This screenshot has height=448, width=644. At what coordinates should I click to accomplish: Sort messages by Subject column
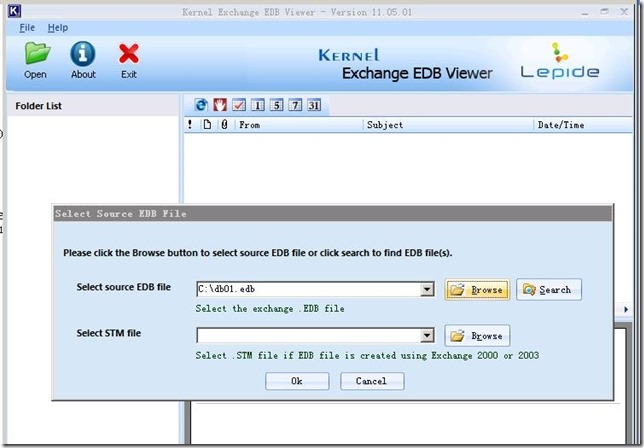point(448,124)
